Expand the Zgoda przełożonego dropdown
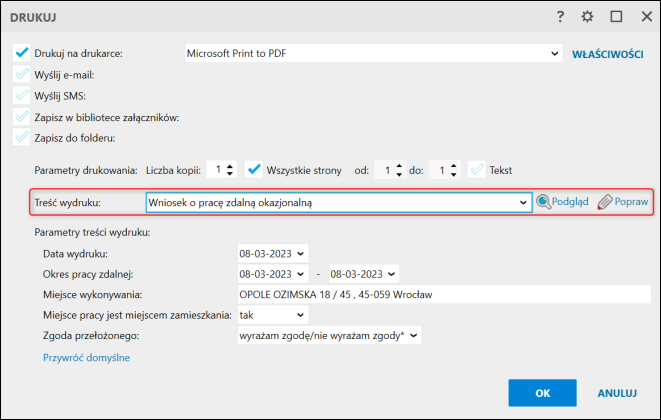Image resolution: width=661 pixels, height=420 pixels. coord(415,337)
